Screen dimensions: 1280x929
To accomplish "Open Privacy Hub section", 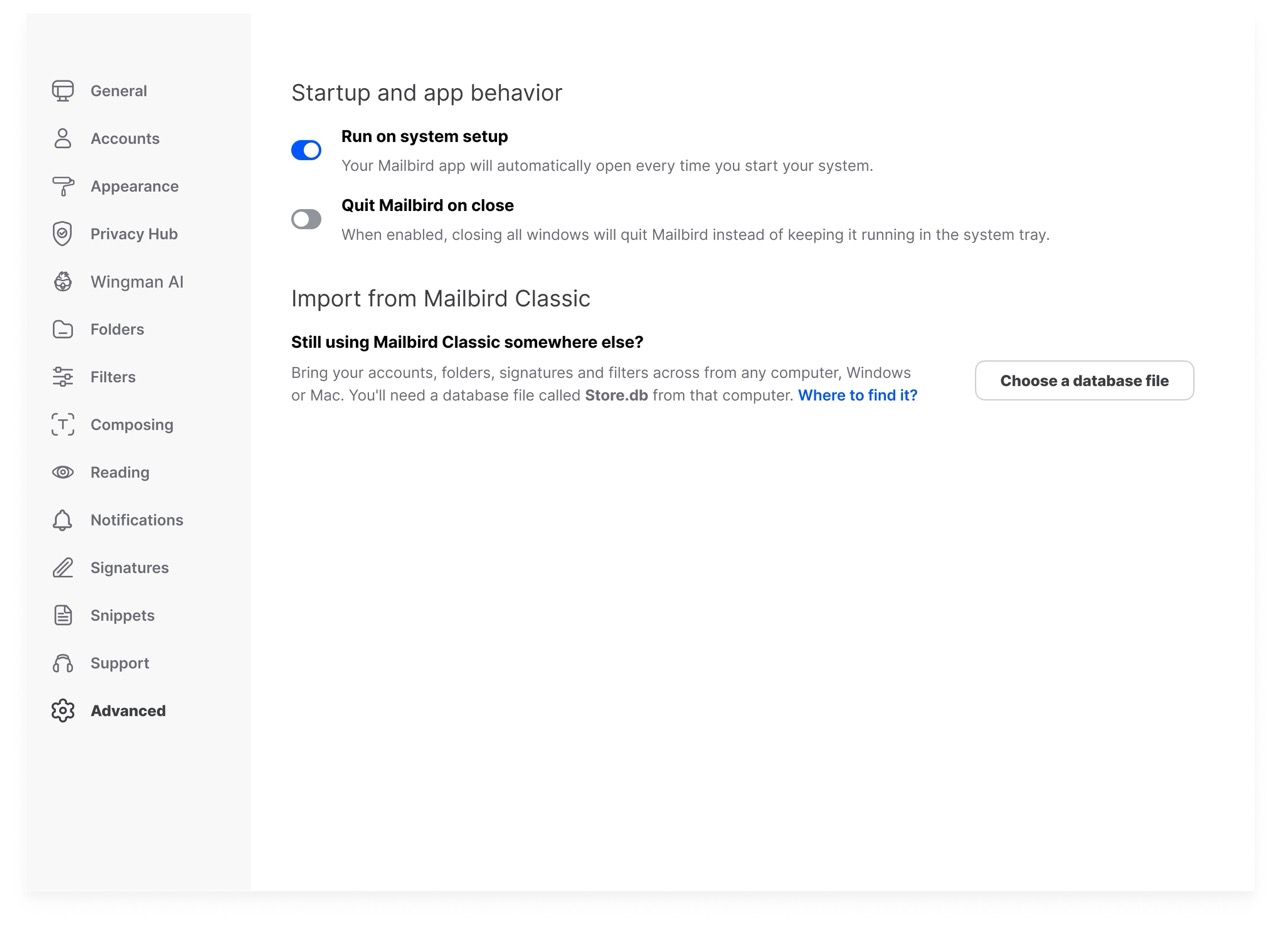I will click(x=134, y=234).
